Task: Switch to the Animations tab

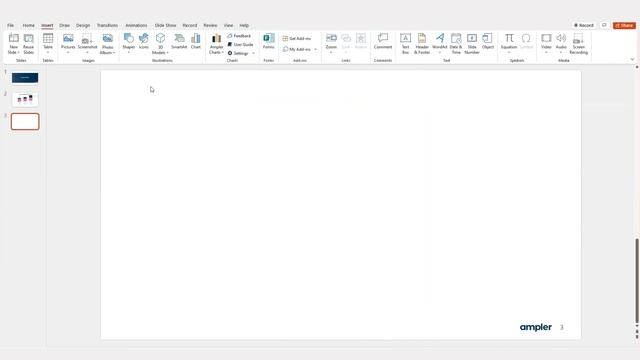Action: 136,25
